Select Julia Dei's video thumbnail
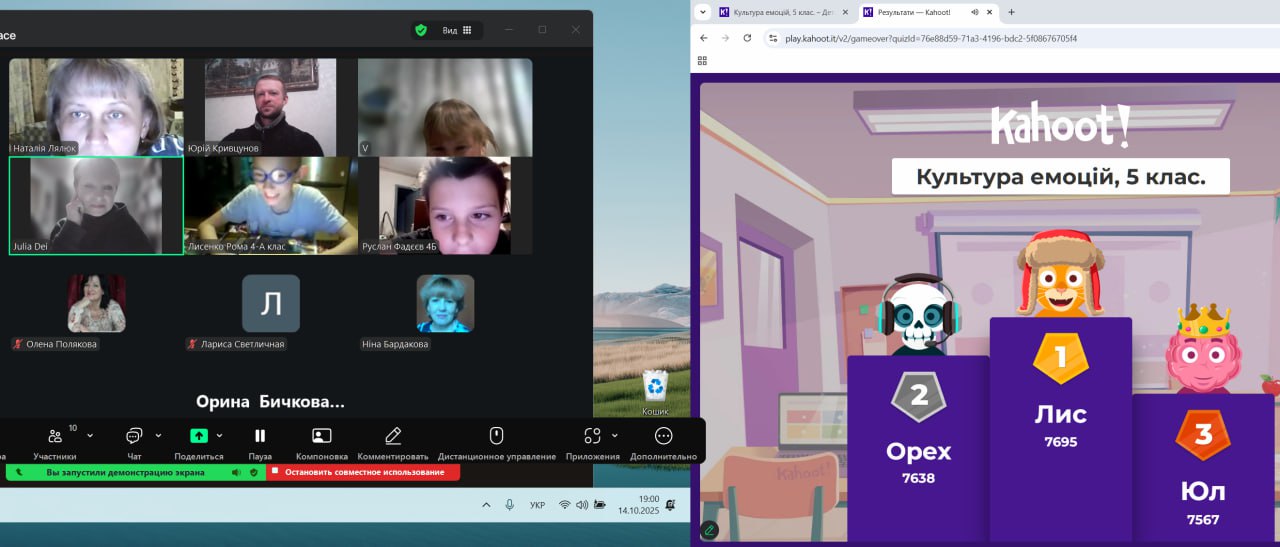The image size is (1280, 547). [x=96, y=205]
